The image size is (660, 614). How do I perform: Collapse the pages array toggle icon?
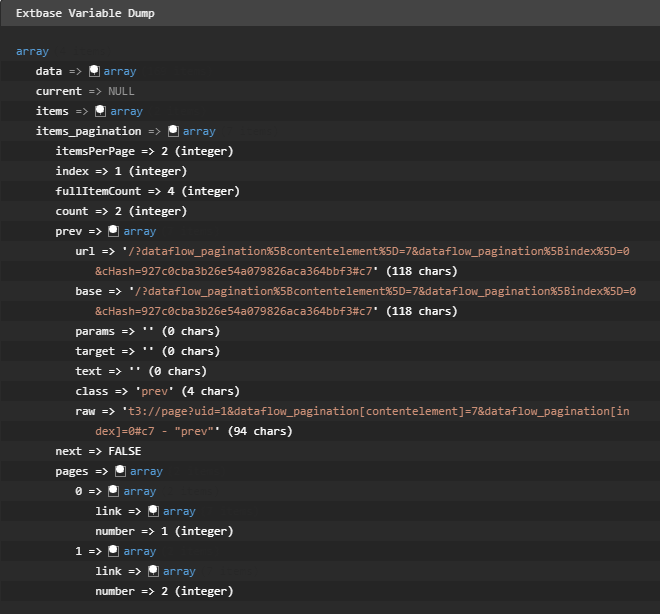coord(120,471)
